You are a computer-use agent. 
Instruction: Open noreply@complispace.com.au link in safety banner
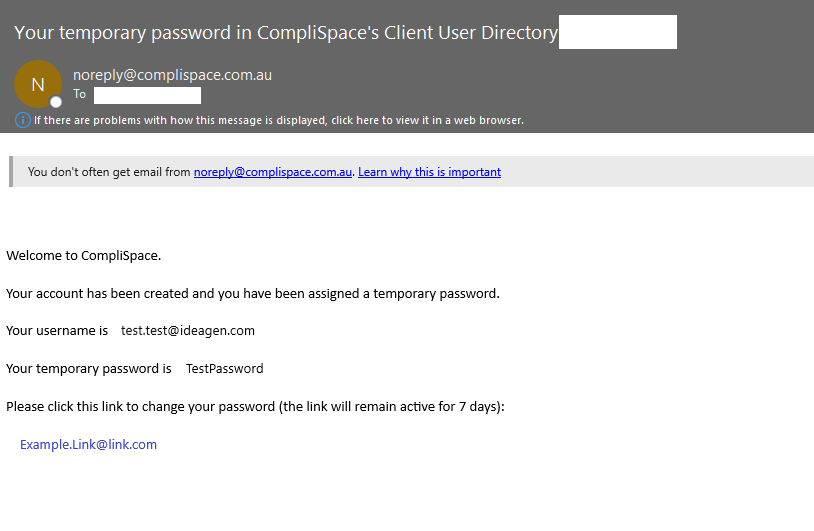click(272, 172)
